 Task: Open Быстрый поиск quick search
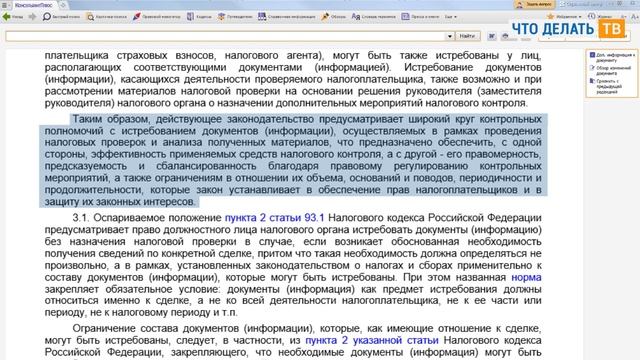point(61,17)
